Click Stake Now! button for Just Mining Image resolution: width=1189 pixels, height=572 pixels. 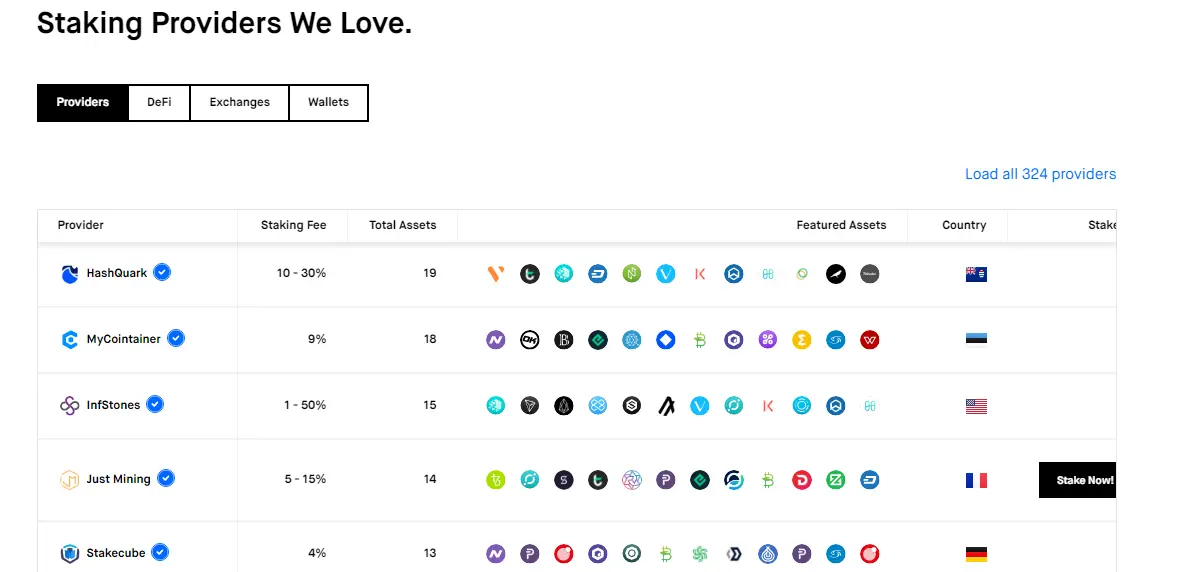[1078, 480]
